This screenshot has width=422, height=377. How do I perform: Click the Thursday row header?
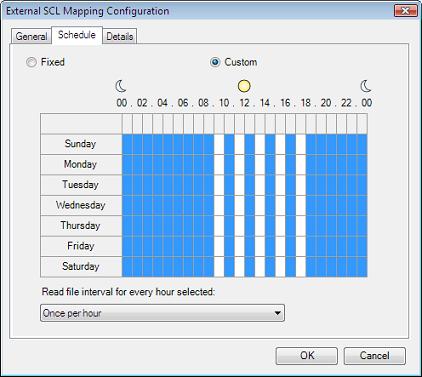(x=81, y=226)
